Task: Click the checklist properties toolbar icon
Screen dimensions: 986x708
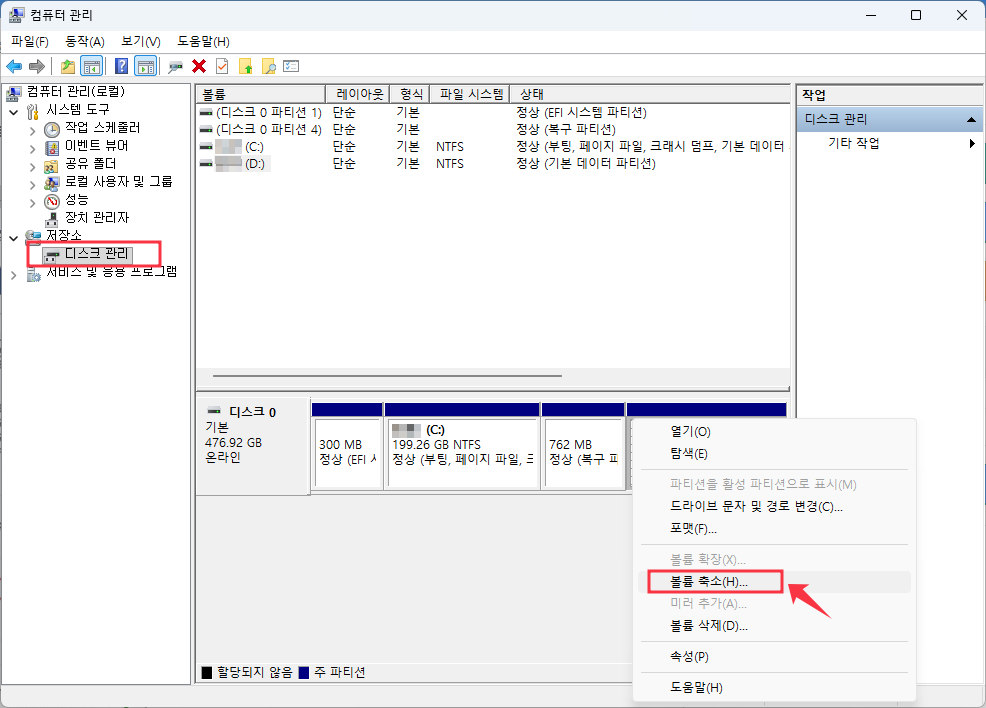Action: coord(292,66)
